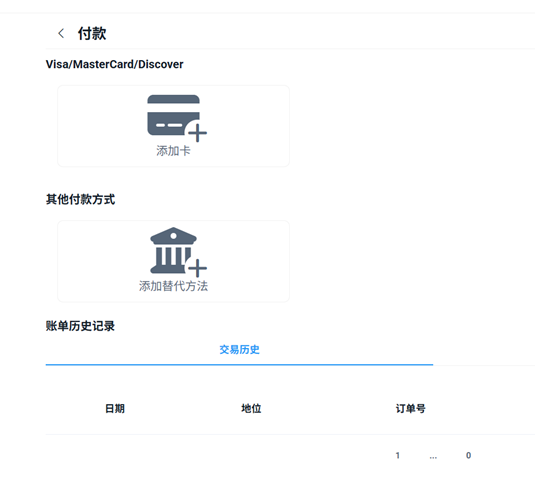This screenshot has width=535, height=481.
Task: Select the 添加替代方法 label
Action: 173,286
